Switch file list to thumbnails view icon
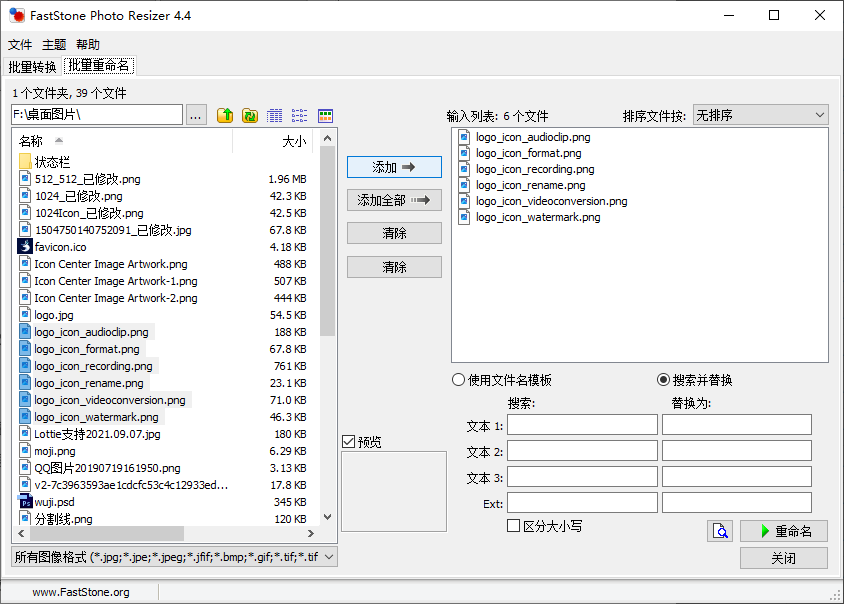The height and width of the screenshot is (604, 844). pyautogui.click(x=325, y=116)
